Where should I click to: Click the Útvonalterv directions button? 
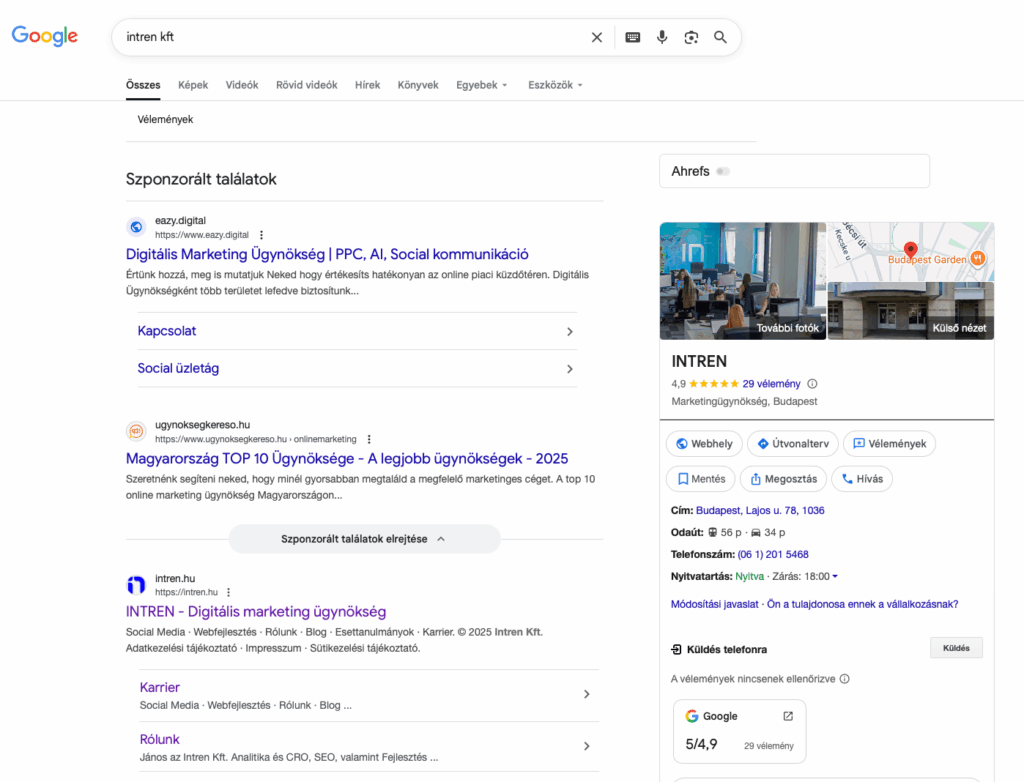[793, 444]
